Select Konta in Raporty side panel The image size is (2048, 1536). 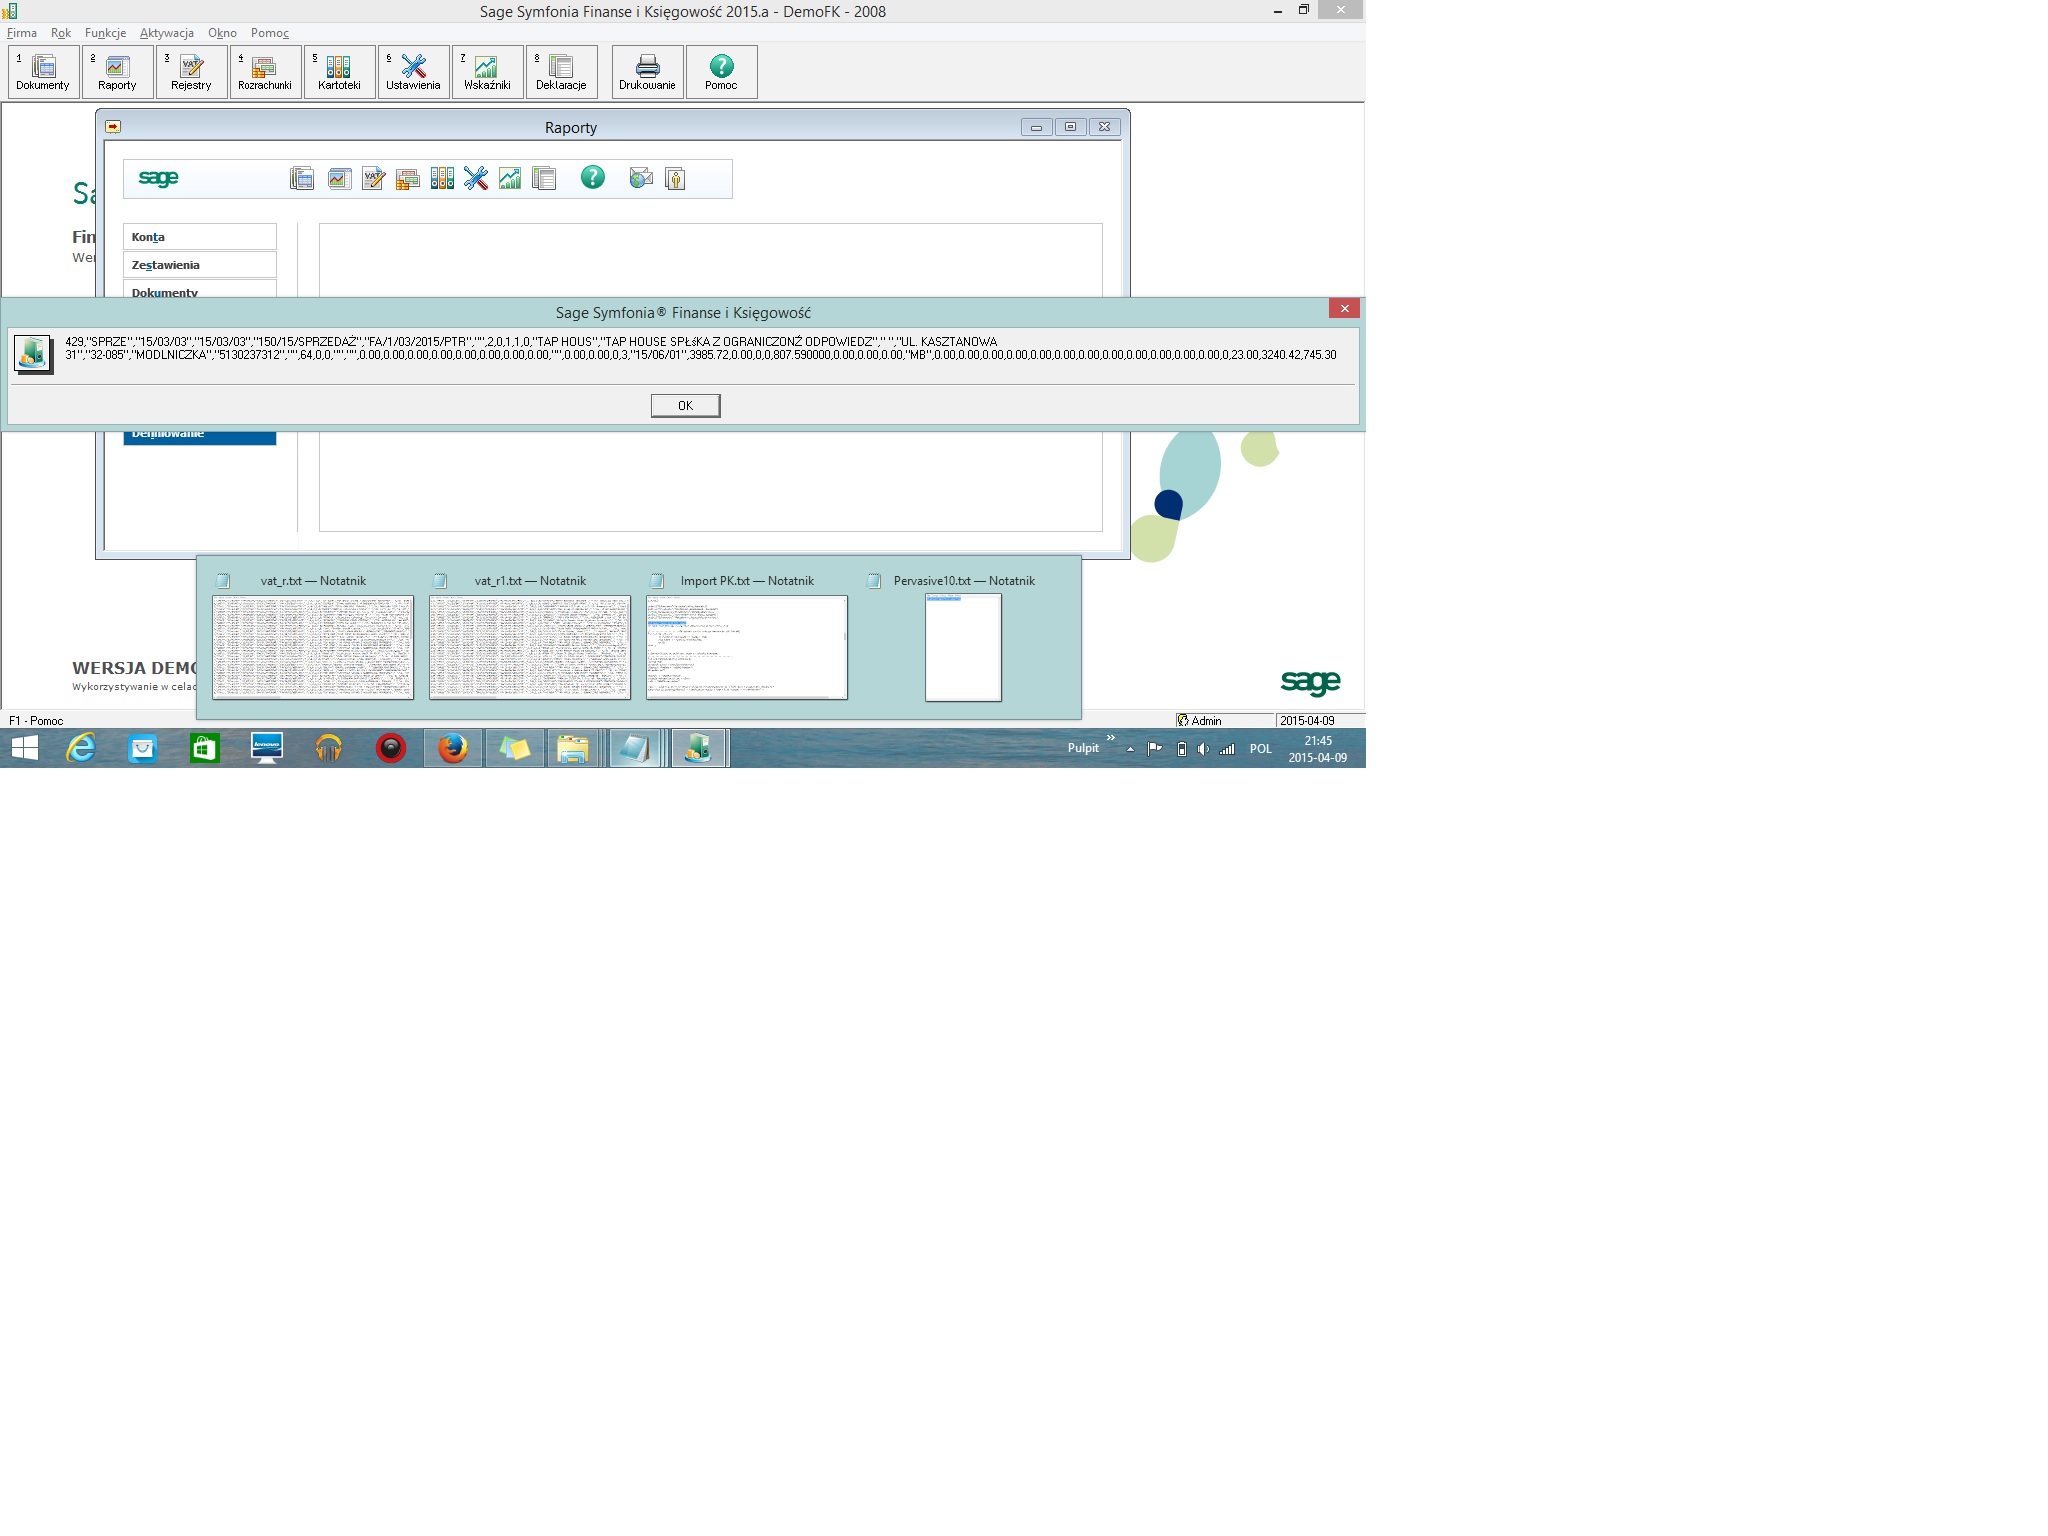(200, 237)
